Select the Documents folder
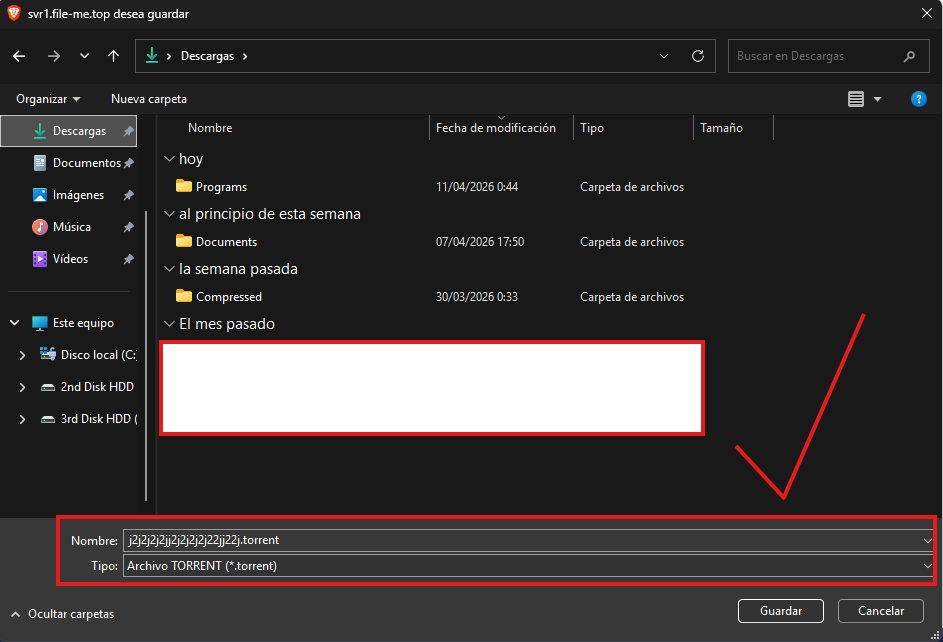This screenshot has width=943, height=642. pos(217,242)
